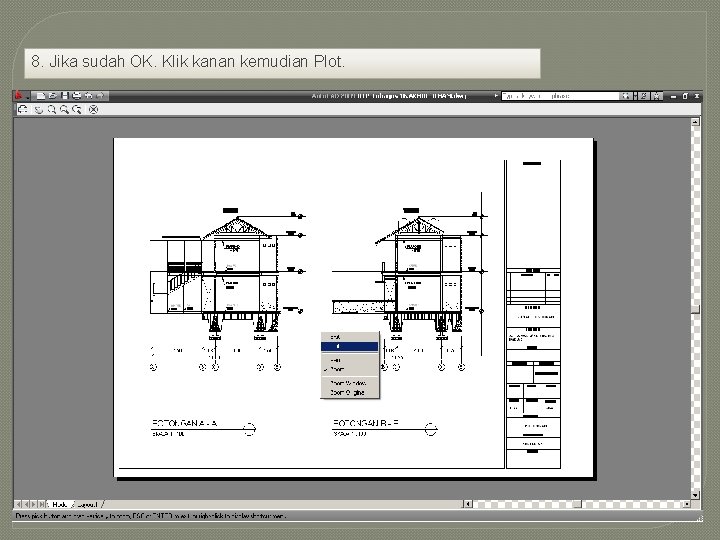The width and height of the screenshot is (720, 540).
Task: Choose checked Zoom entry in context menu
Action: [350, 369]
